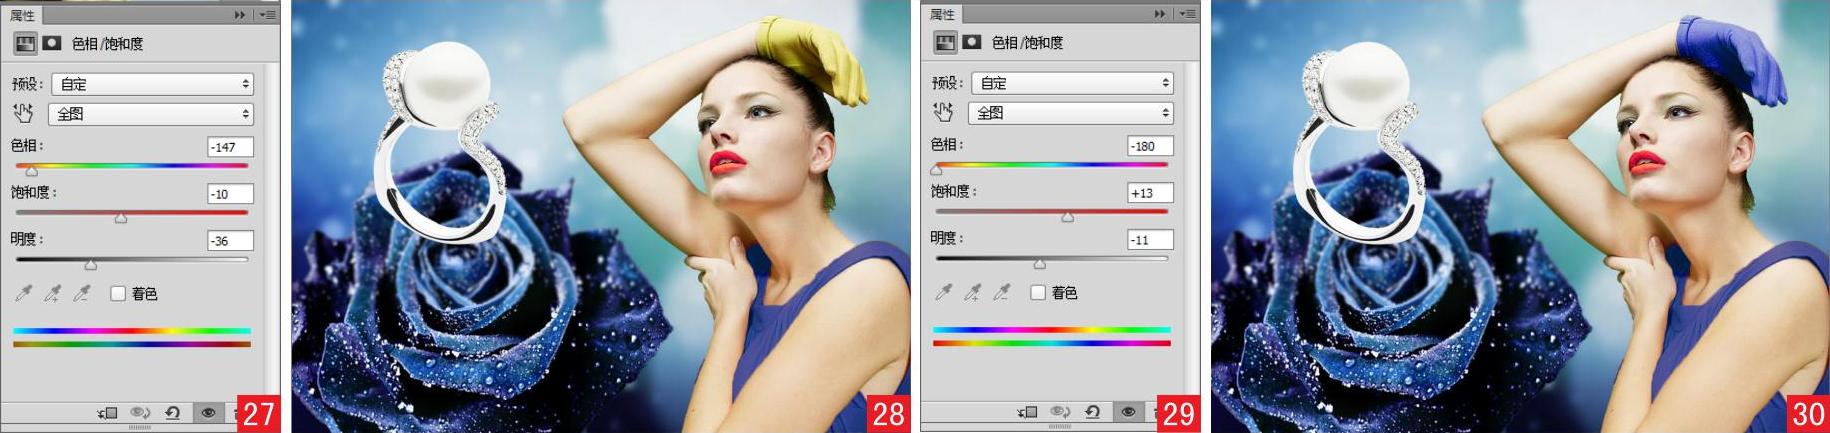Select the 属性 tab in panel 27
Screen dimensions: 1830x433
pos(22,15)
